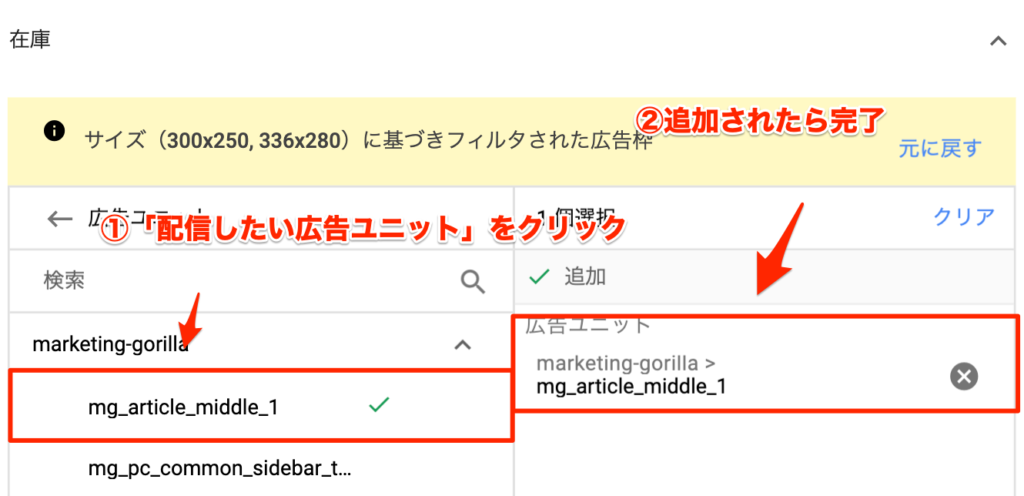Remove mg_article_middle_1 with the X icon
1024x496 pixels.
(964, 377)
